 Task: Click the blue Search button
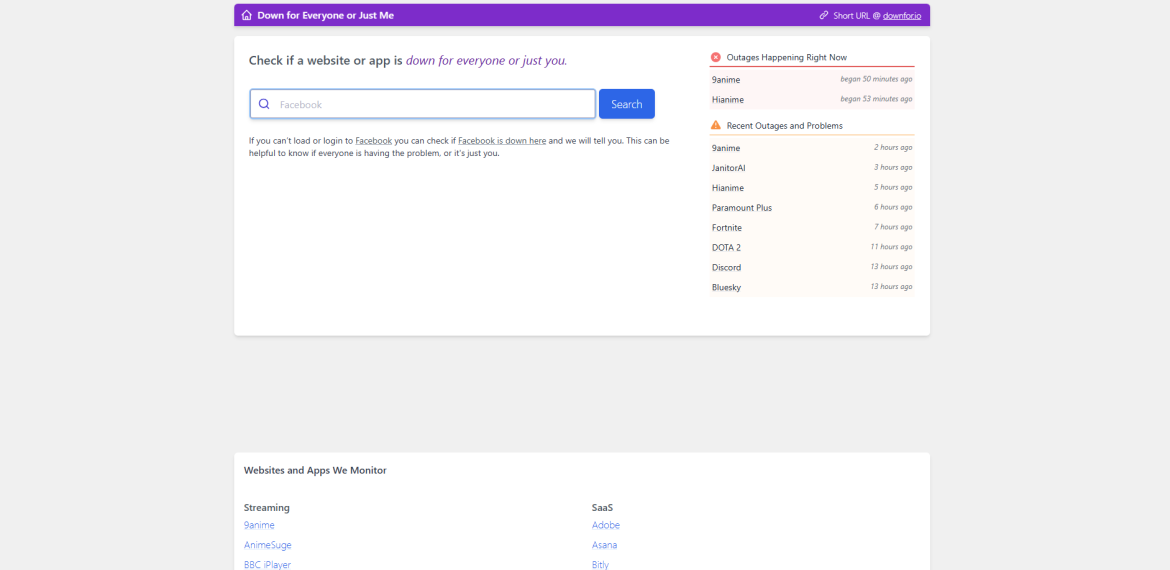[x=627, y=104]
